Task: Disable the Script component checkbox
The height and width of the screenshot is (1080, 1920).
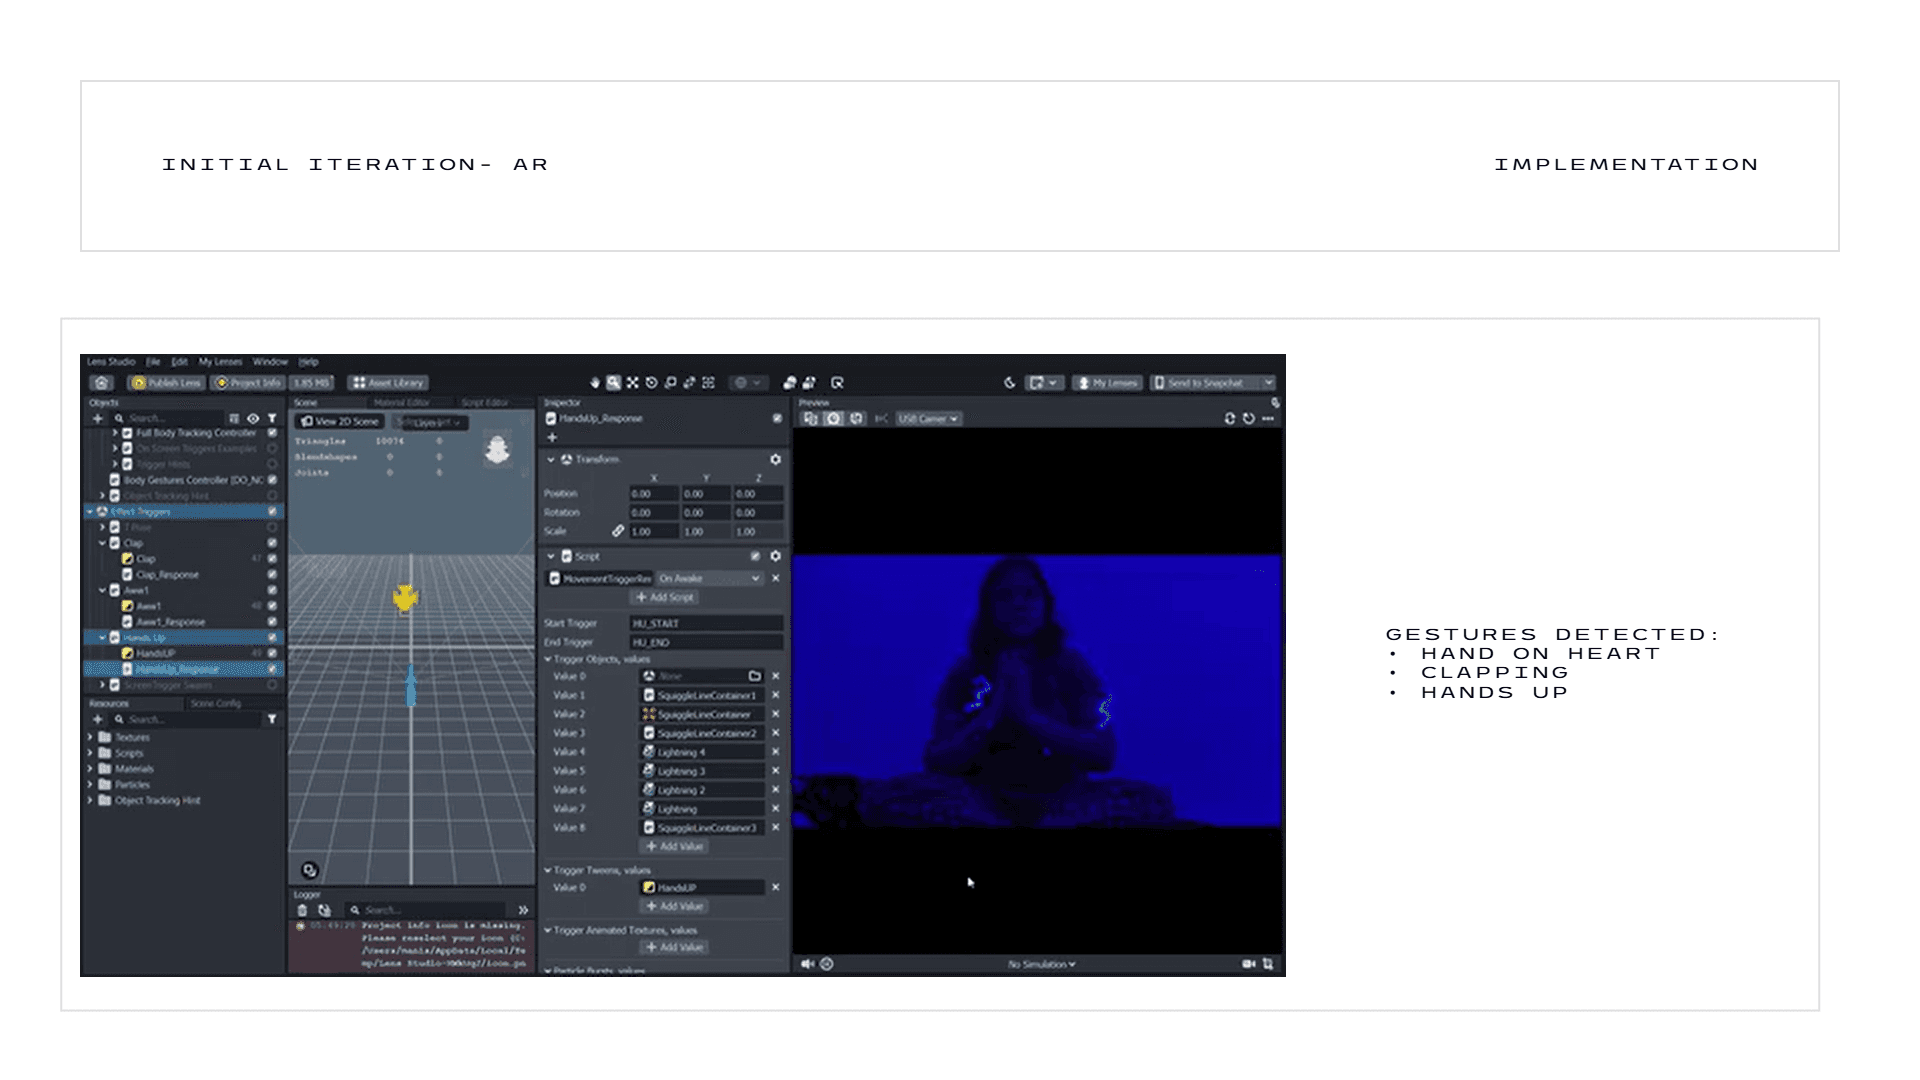Action: tap(755, 556)
